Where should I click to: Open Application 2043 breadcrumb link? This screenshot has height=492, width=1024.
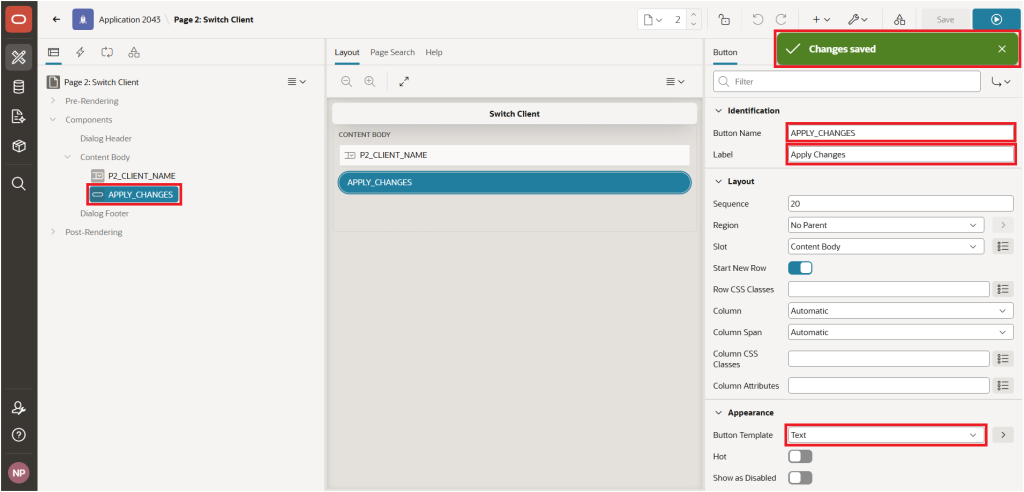(x=131, y=20)
